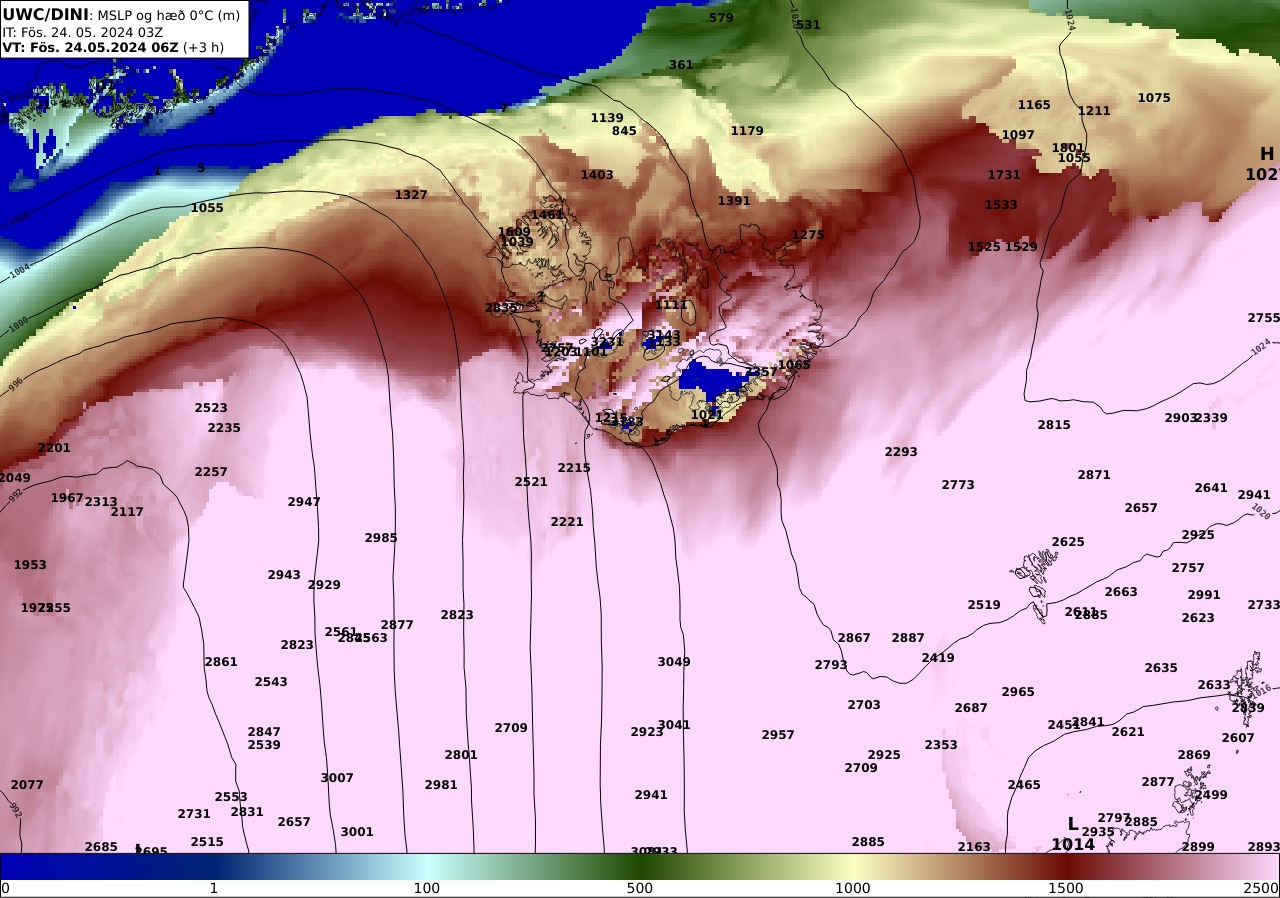Click the height value 1139

coord(607,118)
